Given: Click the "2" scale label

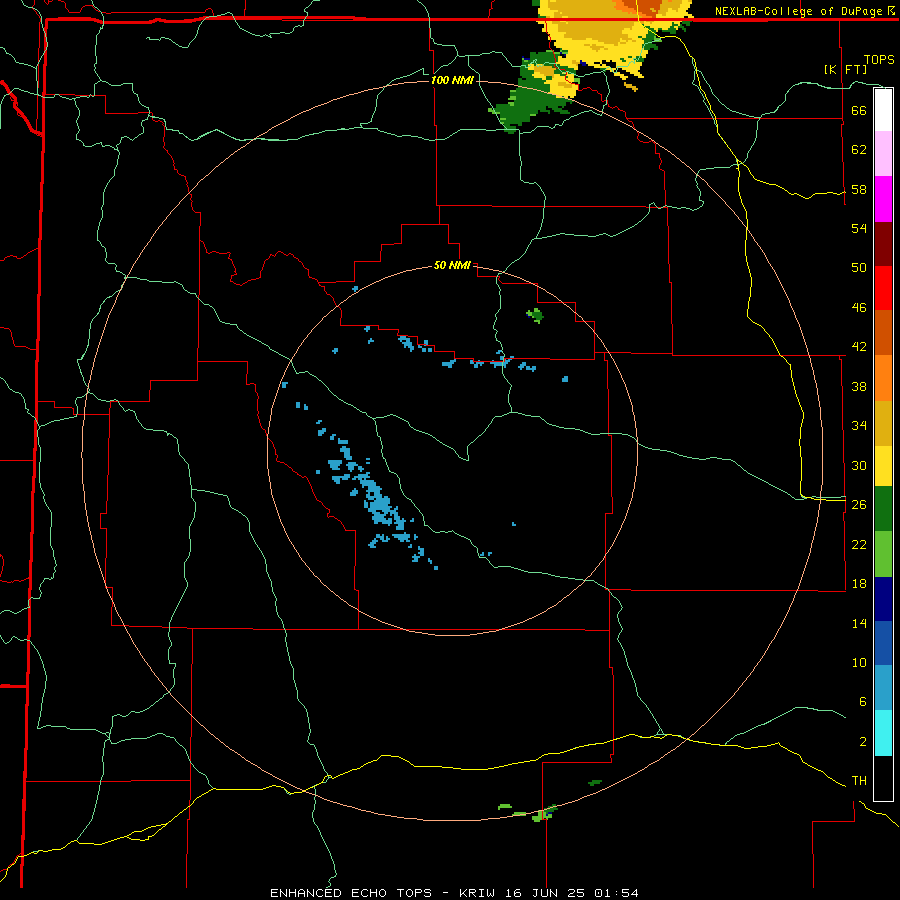Looking at the screenshot, I should click(x=863, y=742).
